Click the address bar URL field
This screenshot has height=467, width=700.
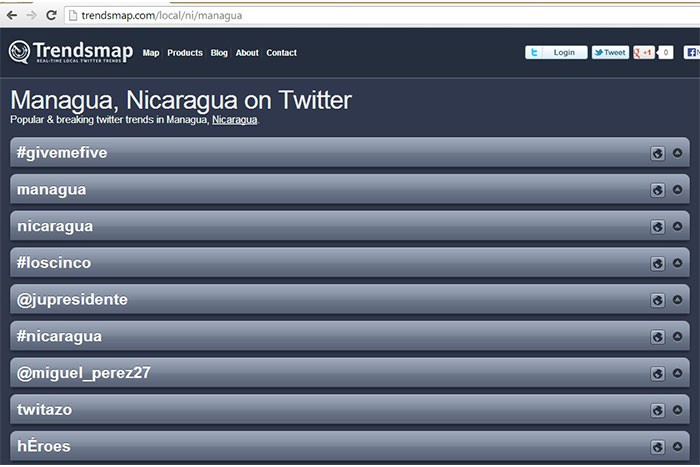[x=382, y=16]
